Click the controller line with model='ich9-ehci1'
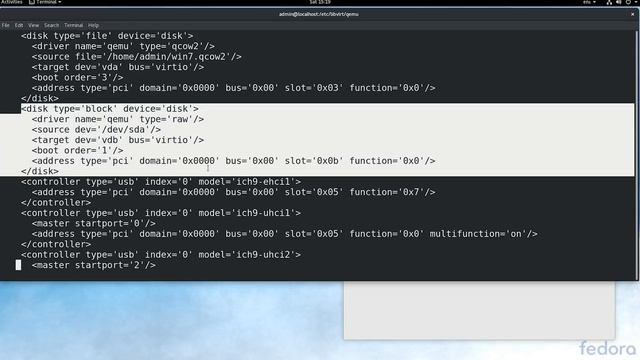Viewport: 640px width, 360px height. (x=161, y=182)
